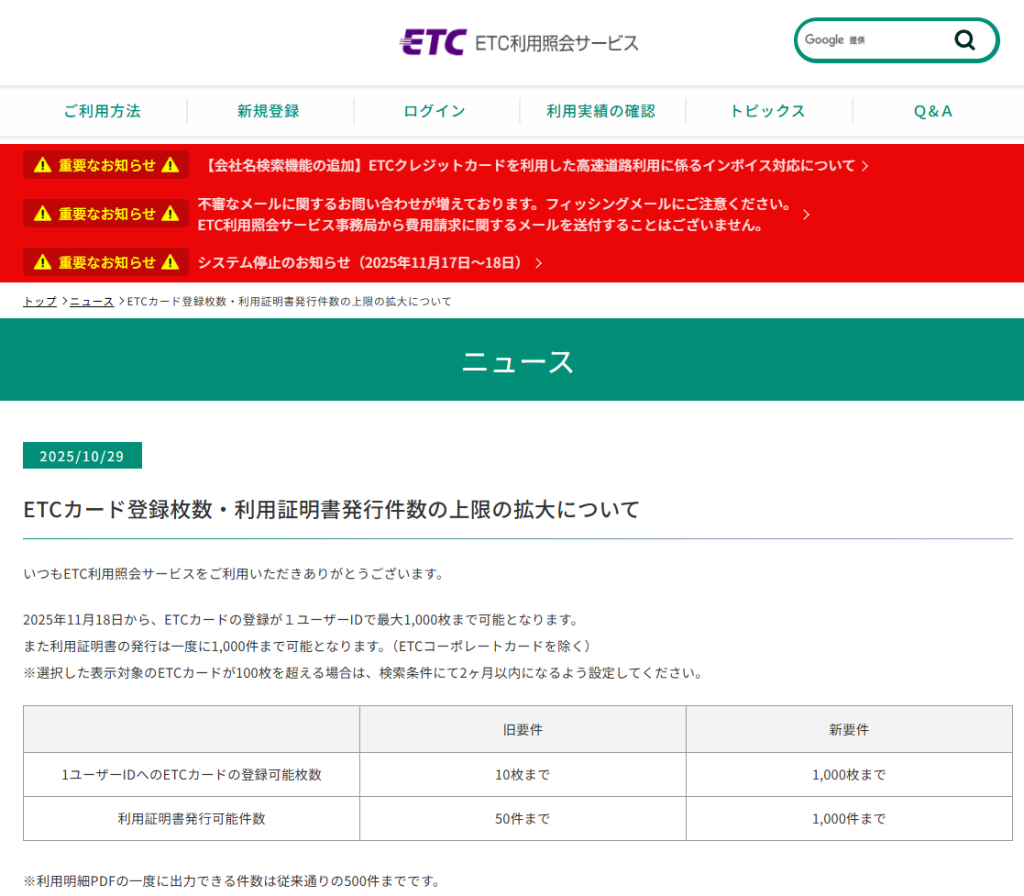Viewport: 1024px width, 896px height.
Task: Open the system outage notice for November 17–18
Action: 360,263
